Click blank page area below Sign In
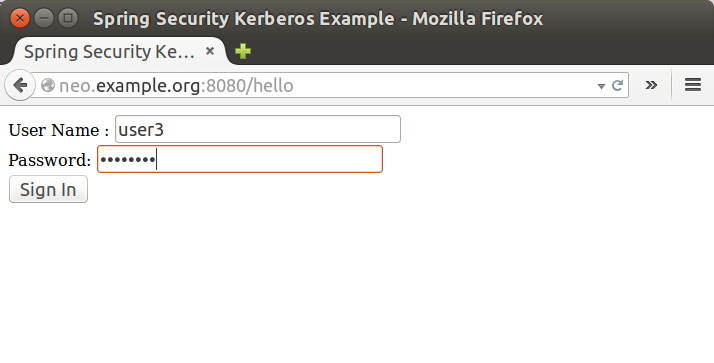 pyautogui.click(x=357, y=282)
